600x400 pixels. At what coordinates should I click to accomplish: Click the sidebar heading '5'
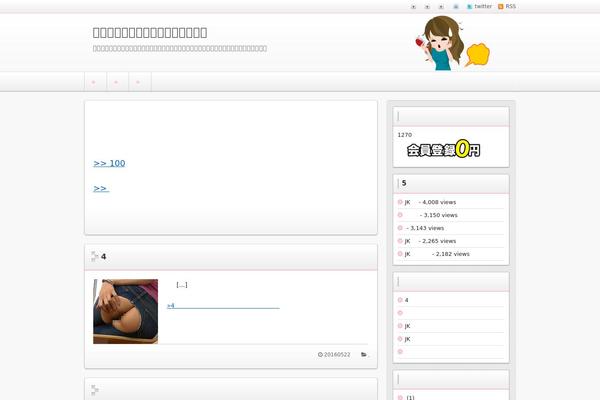pos(404,183)
